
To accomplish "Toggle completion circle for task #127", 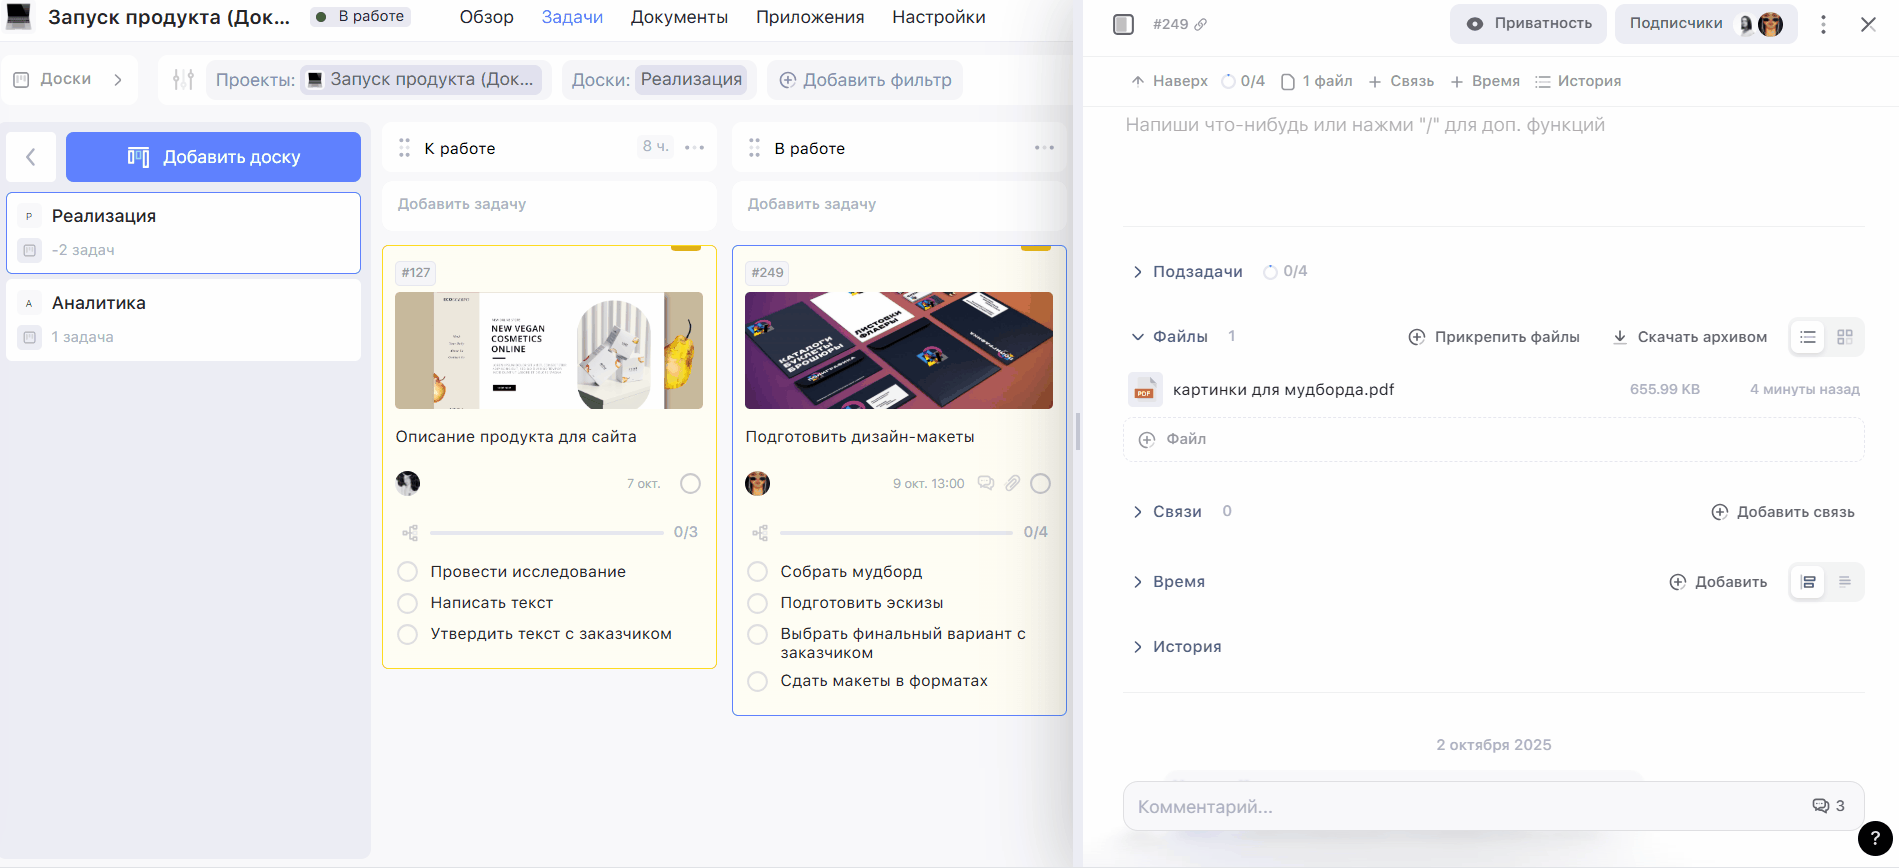I will (x=690, y=484).
